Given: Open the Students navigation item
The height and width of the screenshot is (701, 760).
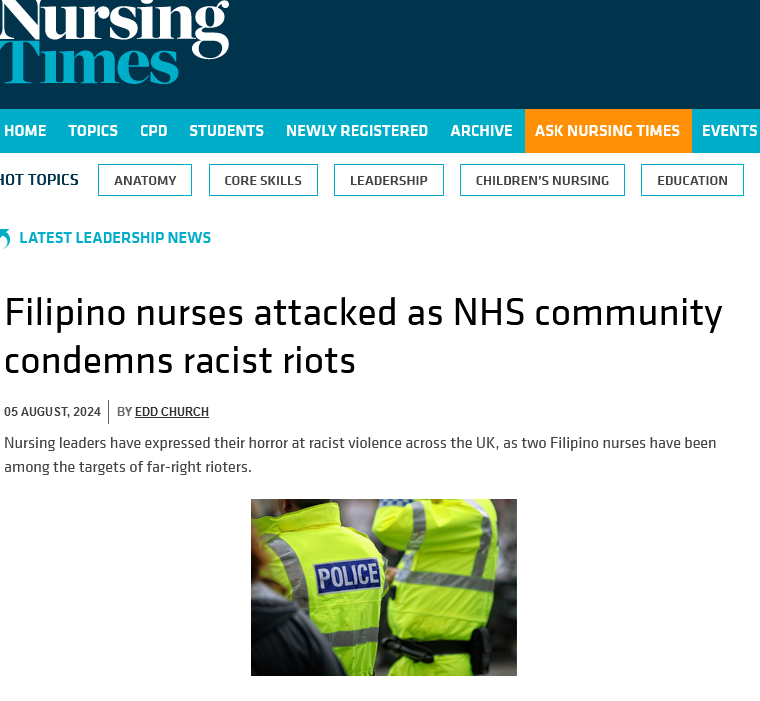Looking at the screenshot, I should pyautogui.click(x=226, y=131).
